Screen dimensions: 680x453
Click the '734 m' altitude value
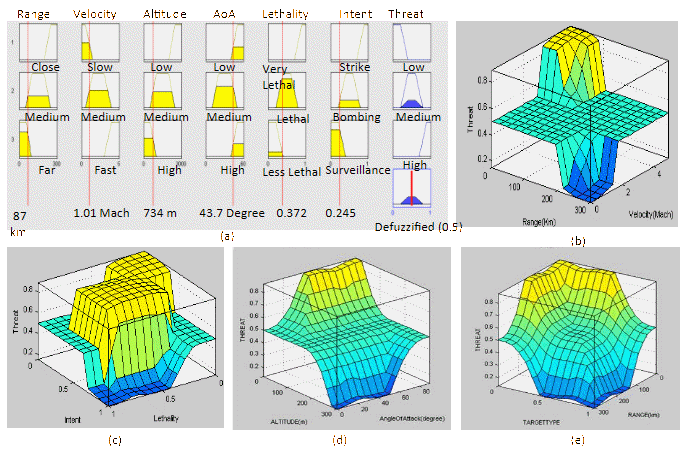click(x=160, y=213)
